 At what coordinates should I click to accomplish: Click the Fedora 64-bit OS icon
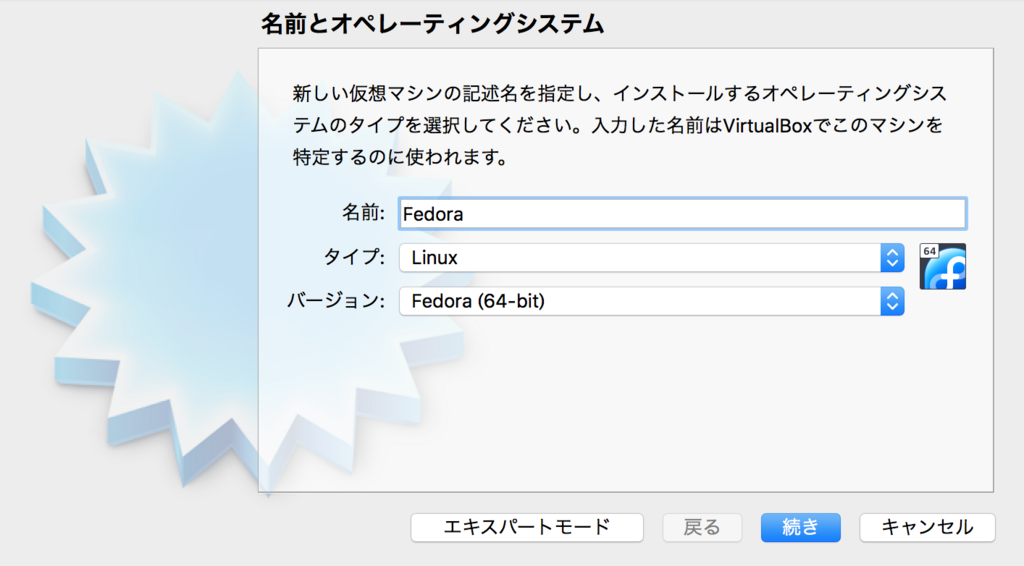coord(942,266)
